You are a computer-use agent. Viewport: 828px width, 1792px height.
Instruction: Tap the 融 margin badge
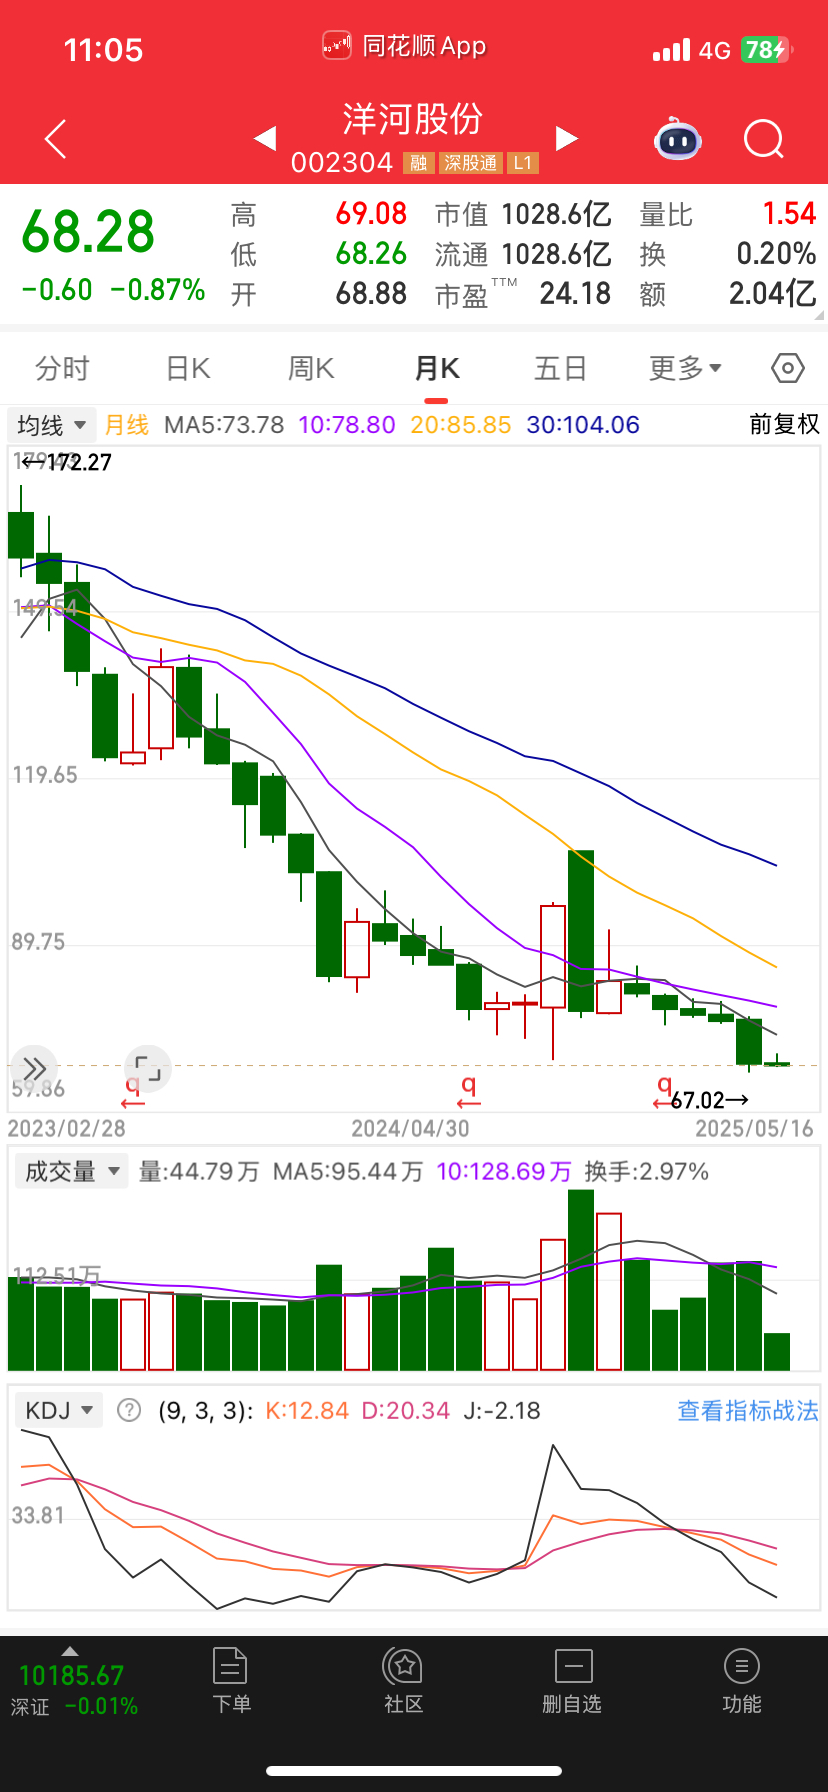(418, 163)
